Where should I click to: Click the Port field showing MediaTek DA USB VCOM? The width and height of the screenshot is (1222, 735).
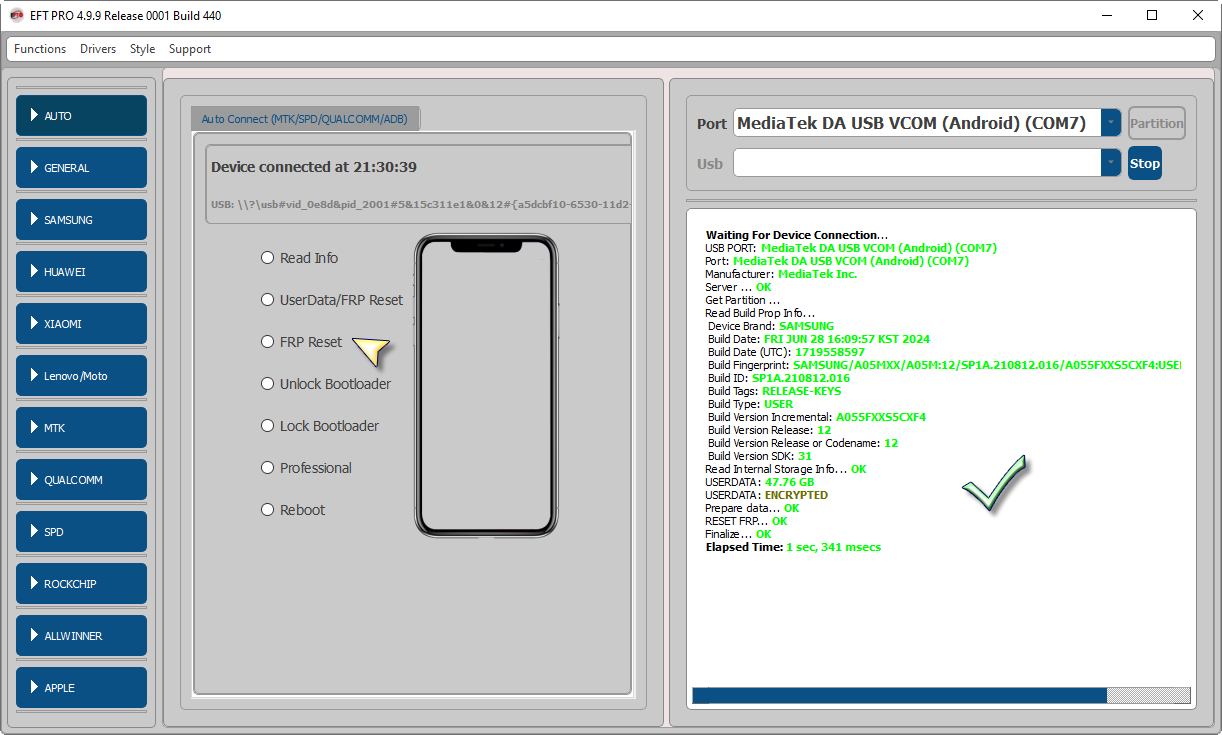tap(917, 123)
